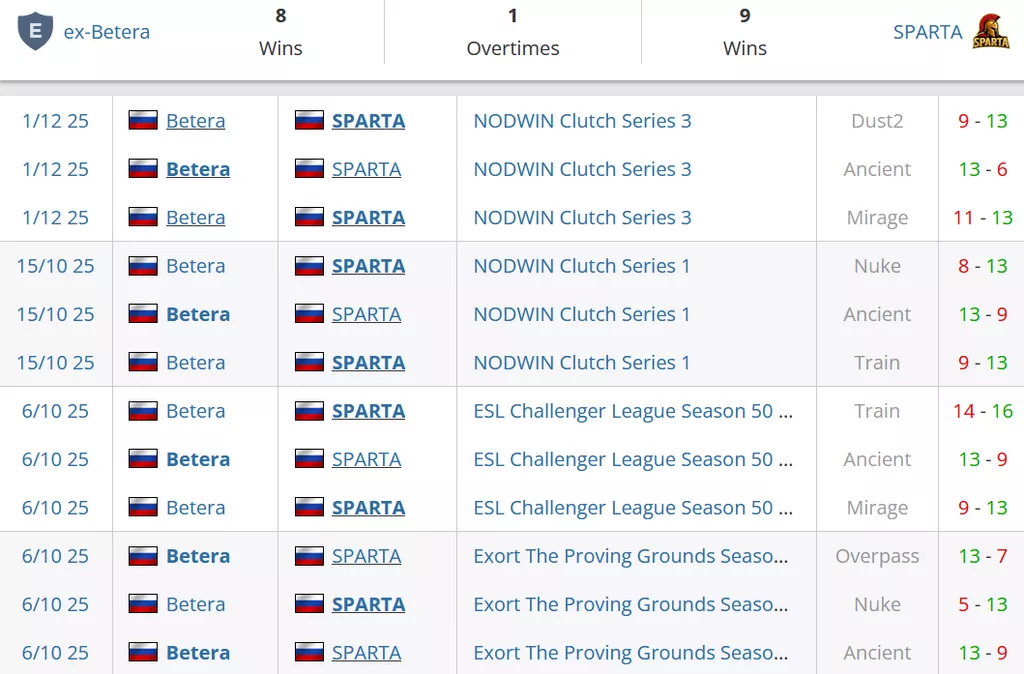Click the 1/12 25 date on Mirage row
The image size is (1024, 674).
click(x=55, y=217)
